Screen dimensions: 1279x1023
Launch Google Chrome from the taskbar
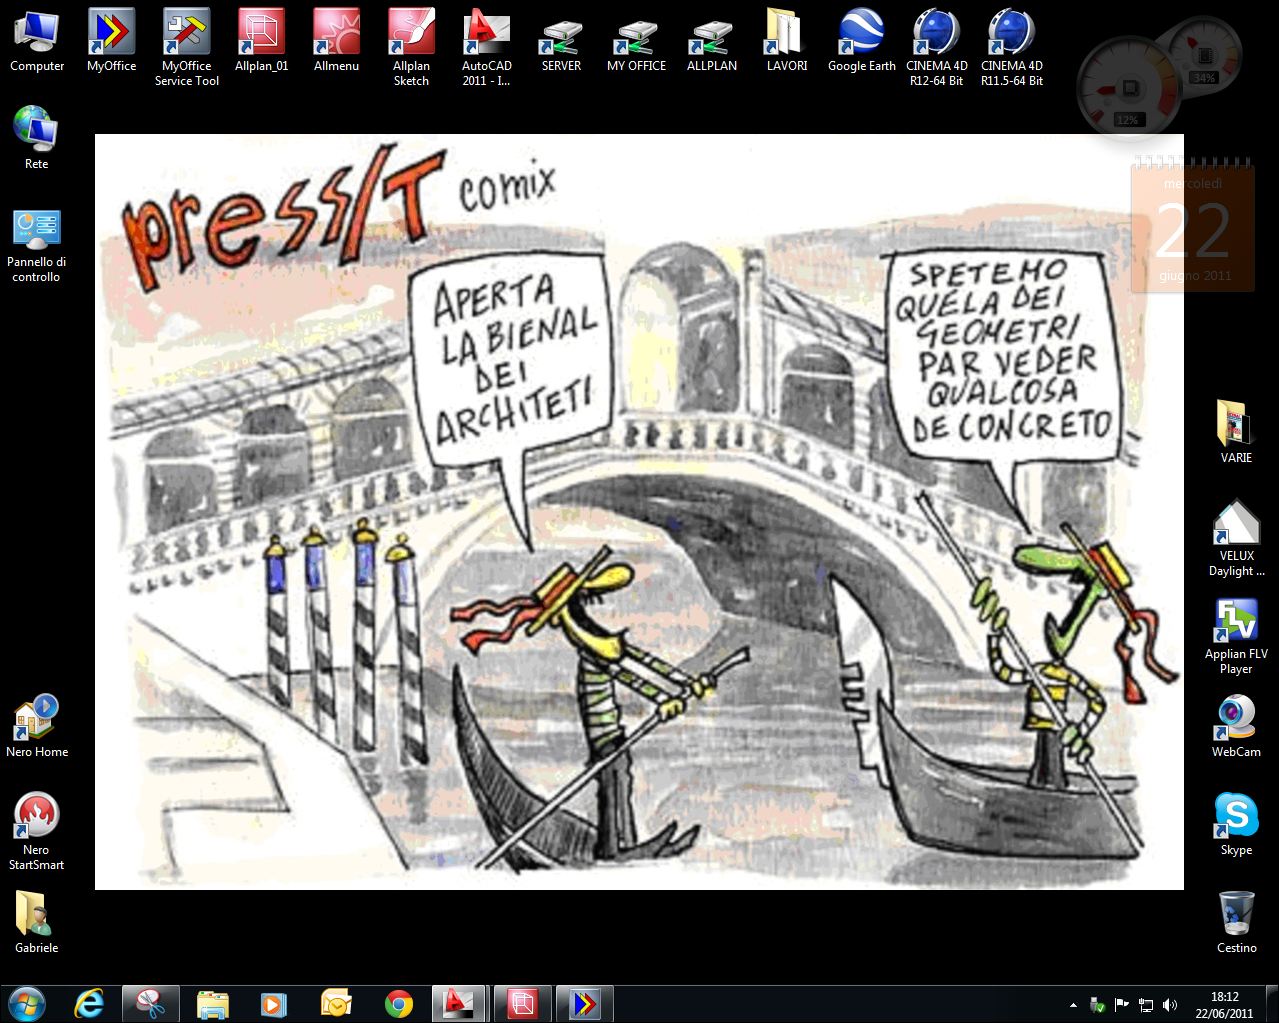coord(399,1003)
